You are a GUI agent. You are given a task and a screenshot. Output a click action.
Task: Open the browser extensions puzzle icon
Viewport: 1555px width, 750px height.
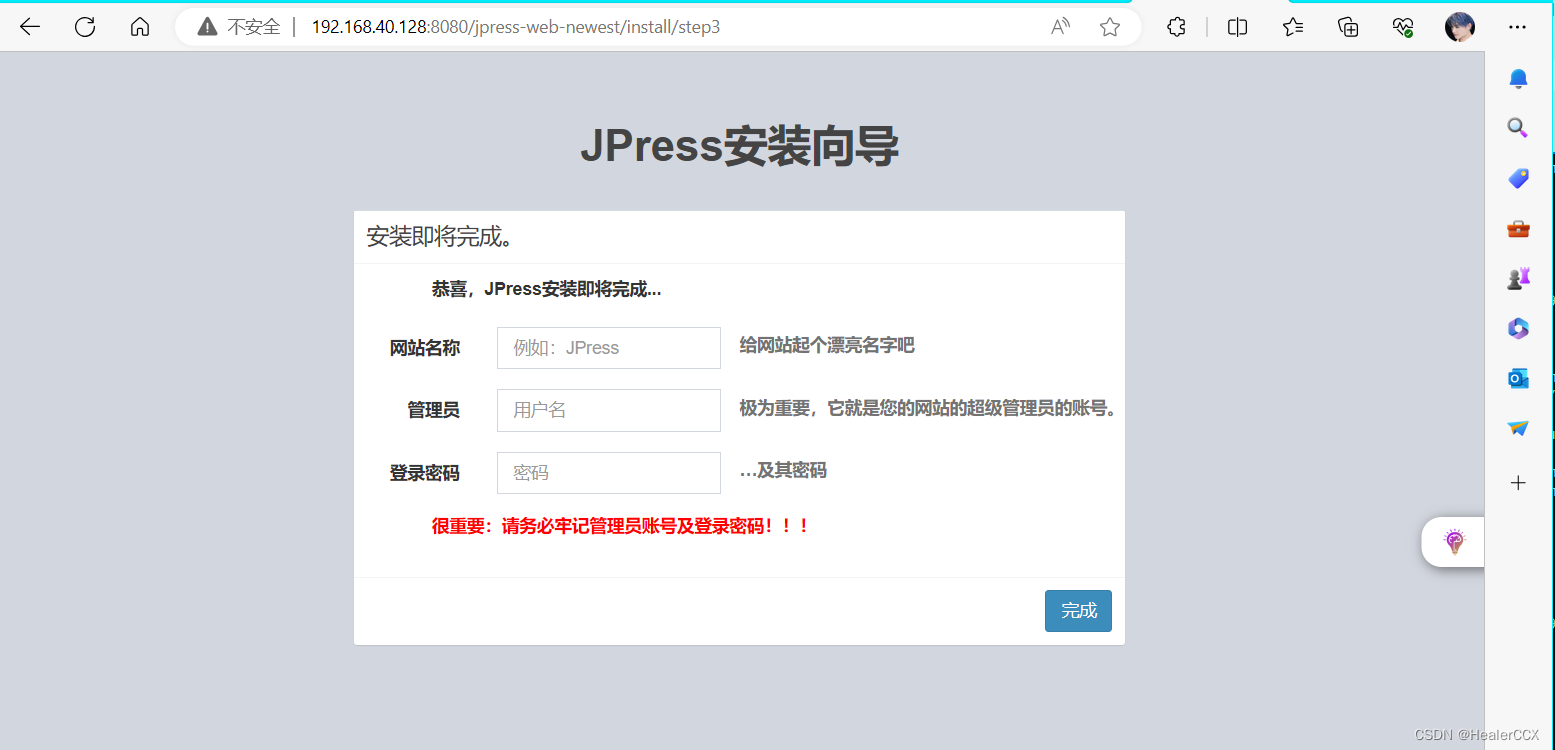pyautogui.click(x=1177, y=27)
